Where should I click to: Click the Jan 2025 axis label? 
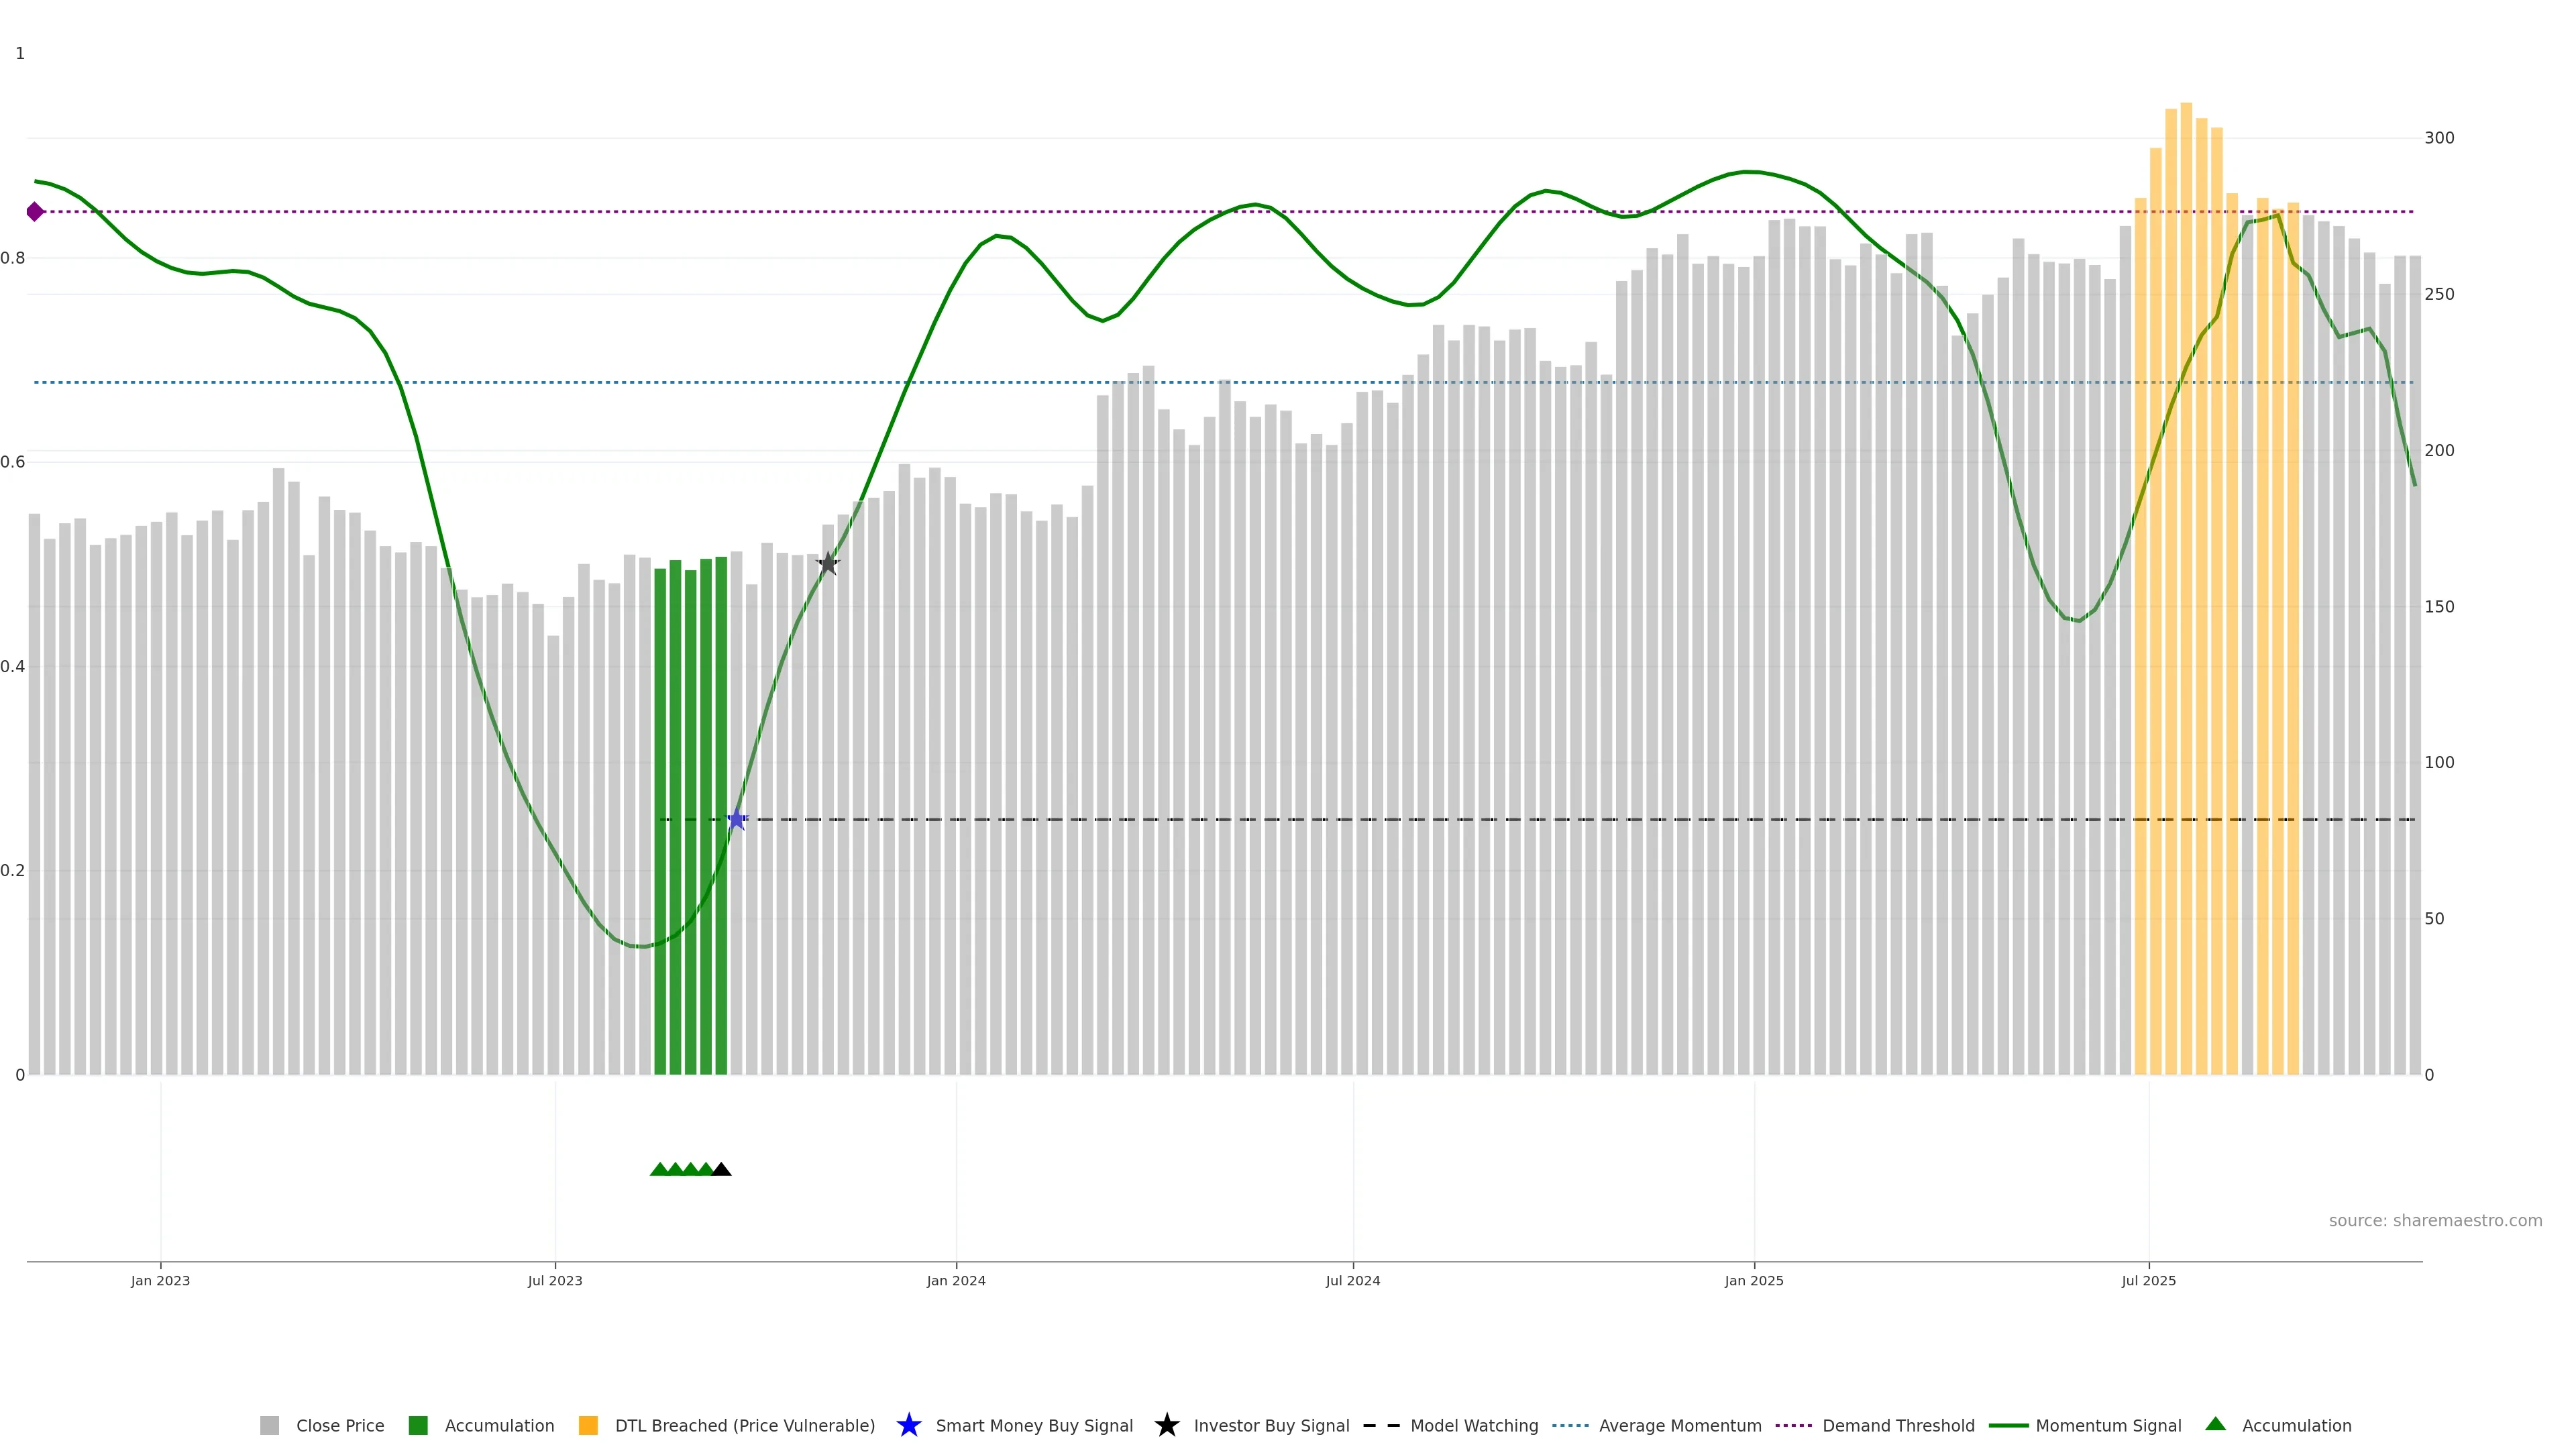click(1753, 1281)
